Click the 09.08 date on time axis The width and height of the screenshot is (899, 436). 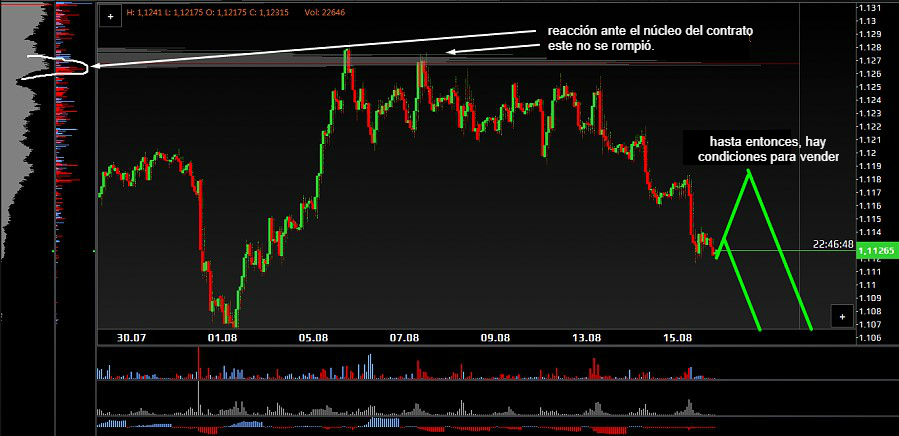495,339
